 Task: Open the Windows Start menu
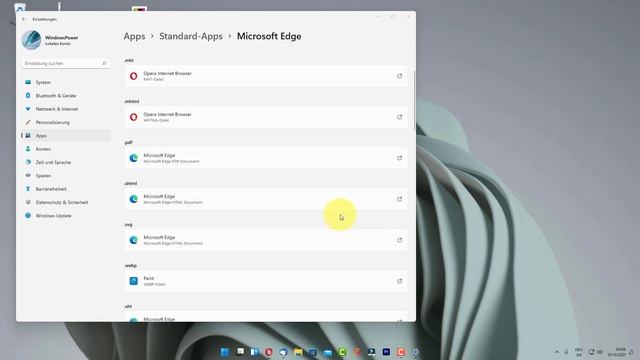pyautogui.click(x=224, y=352)
